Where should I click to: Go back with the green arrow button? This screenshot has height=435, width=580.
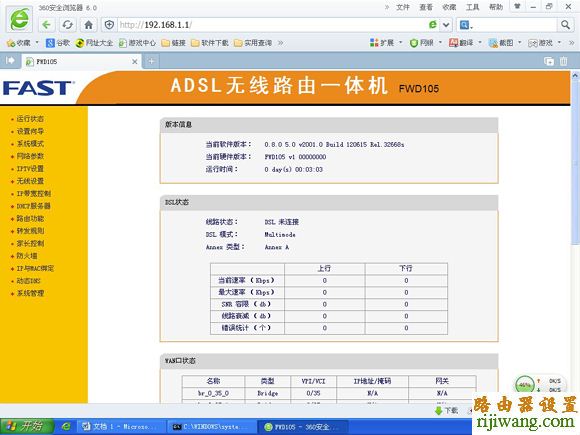point(46,25)
